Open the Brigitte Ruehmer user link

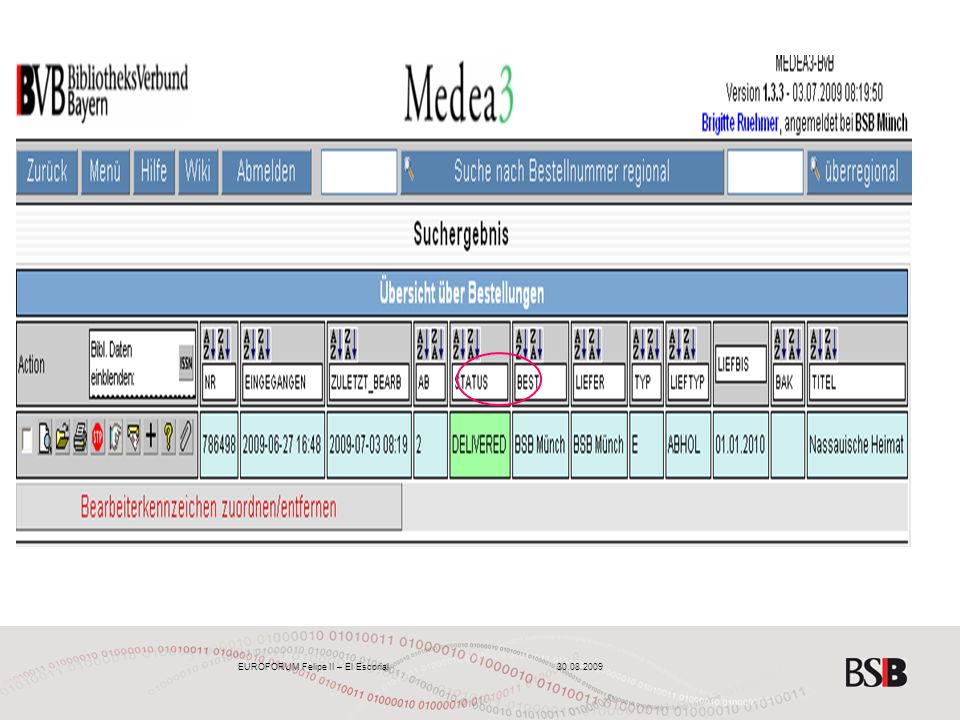(x=740, y=123)
